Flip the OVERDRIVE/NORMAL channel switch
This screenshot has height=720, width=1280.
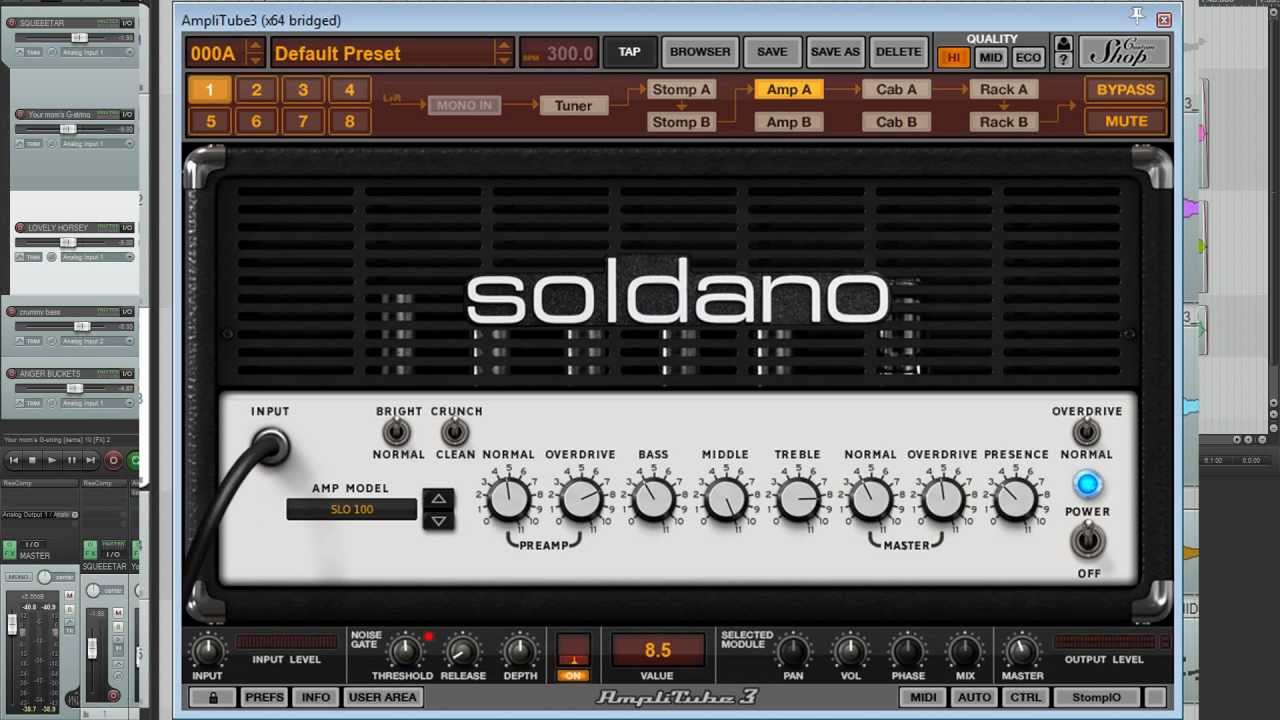[x=1087, y=432]
